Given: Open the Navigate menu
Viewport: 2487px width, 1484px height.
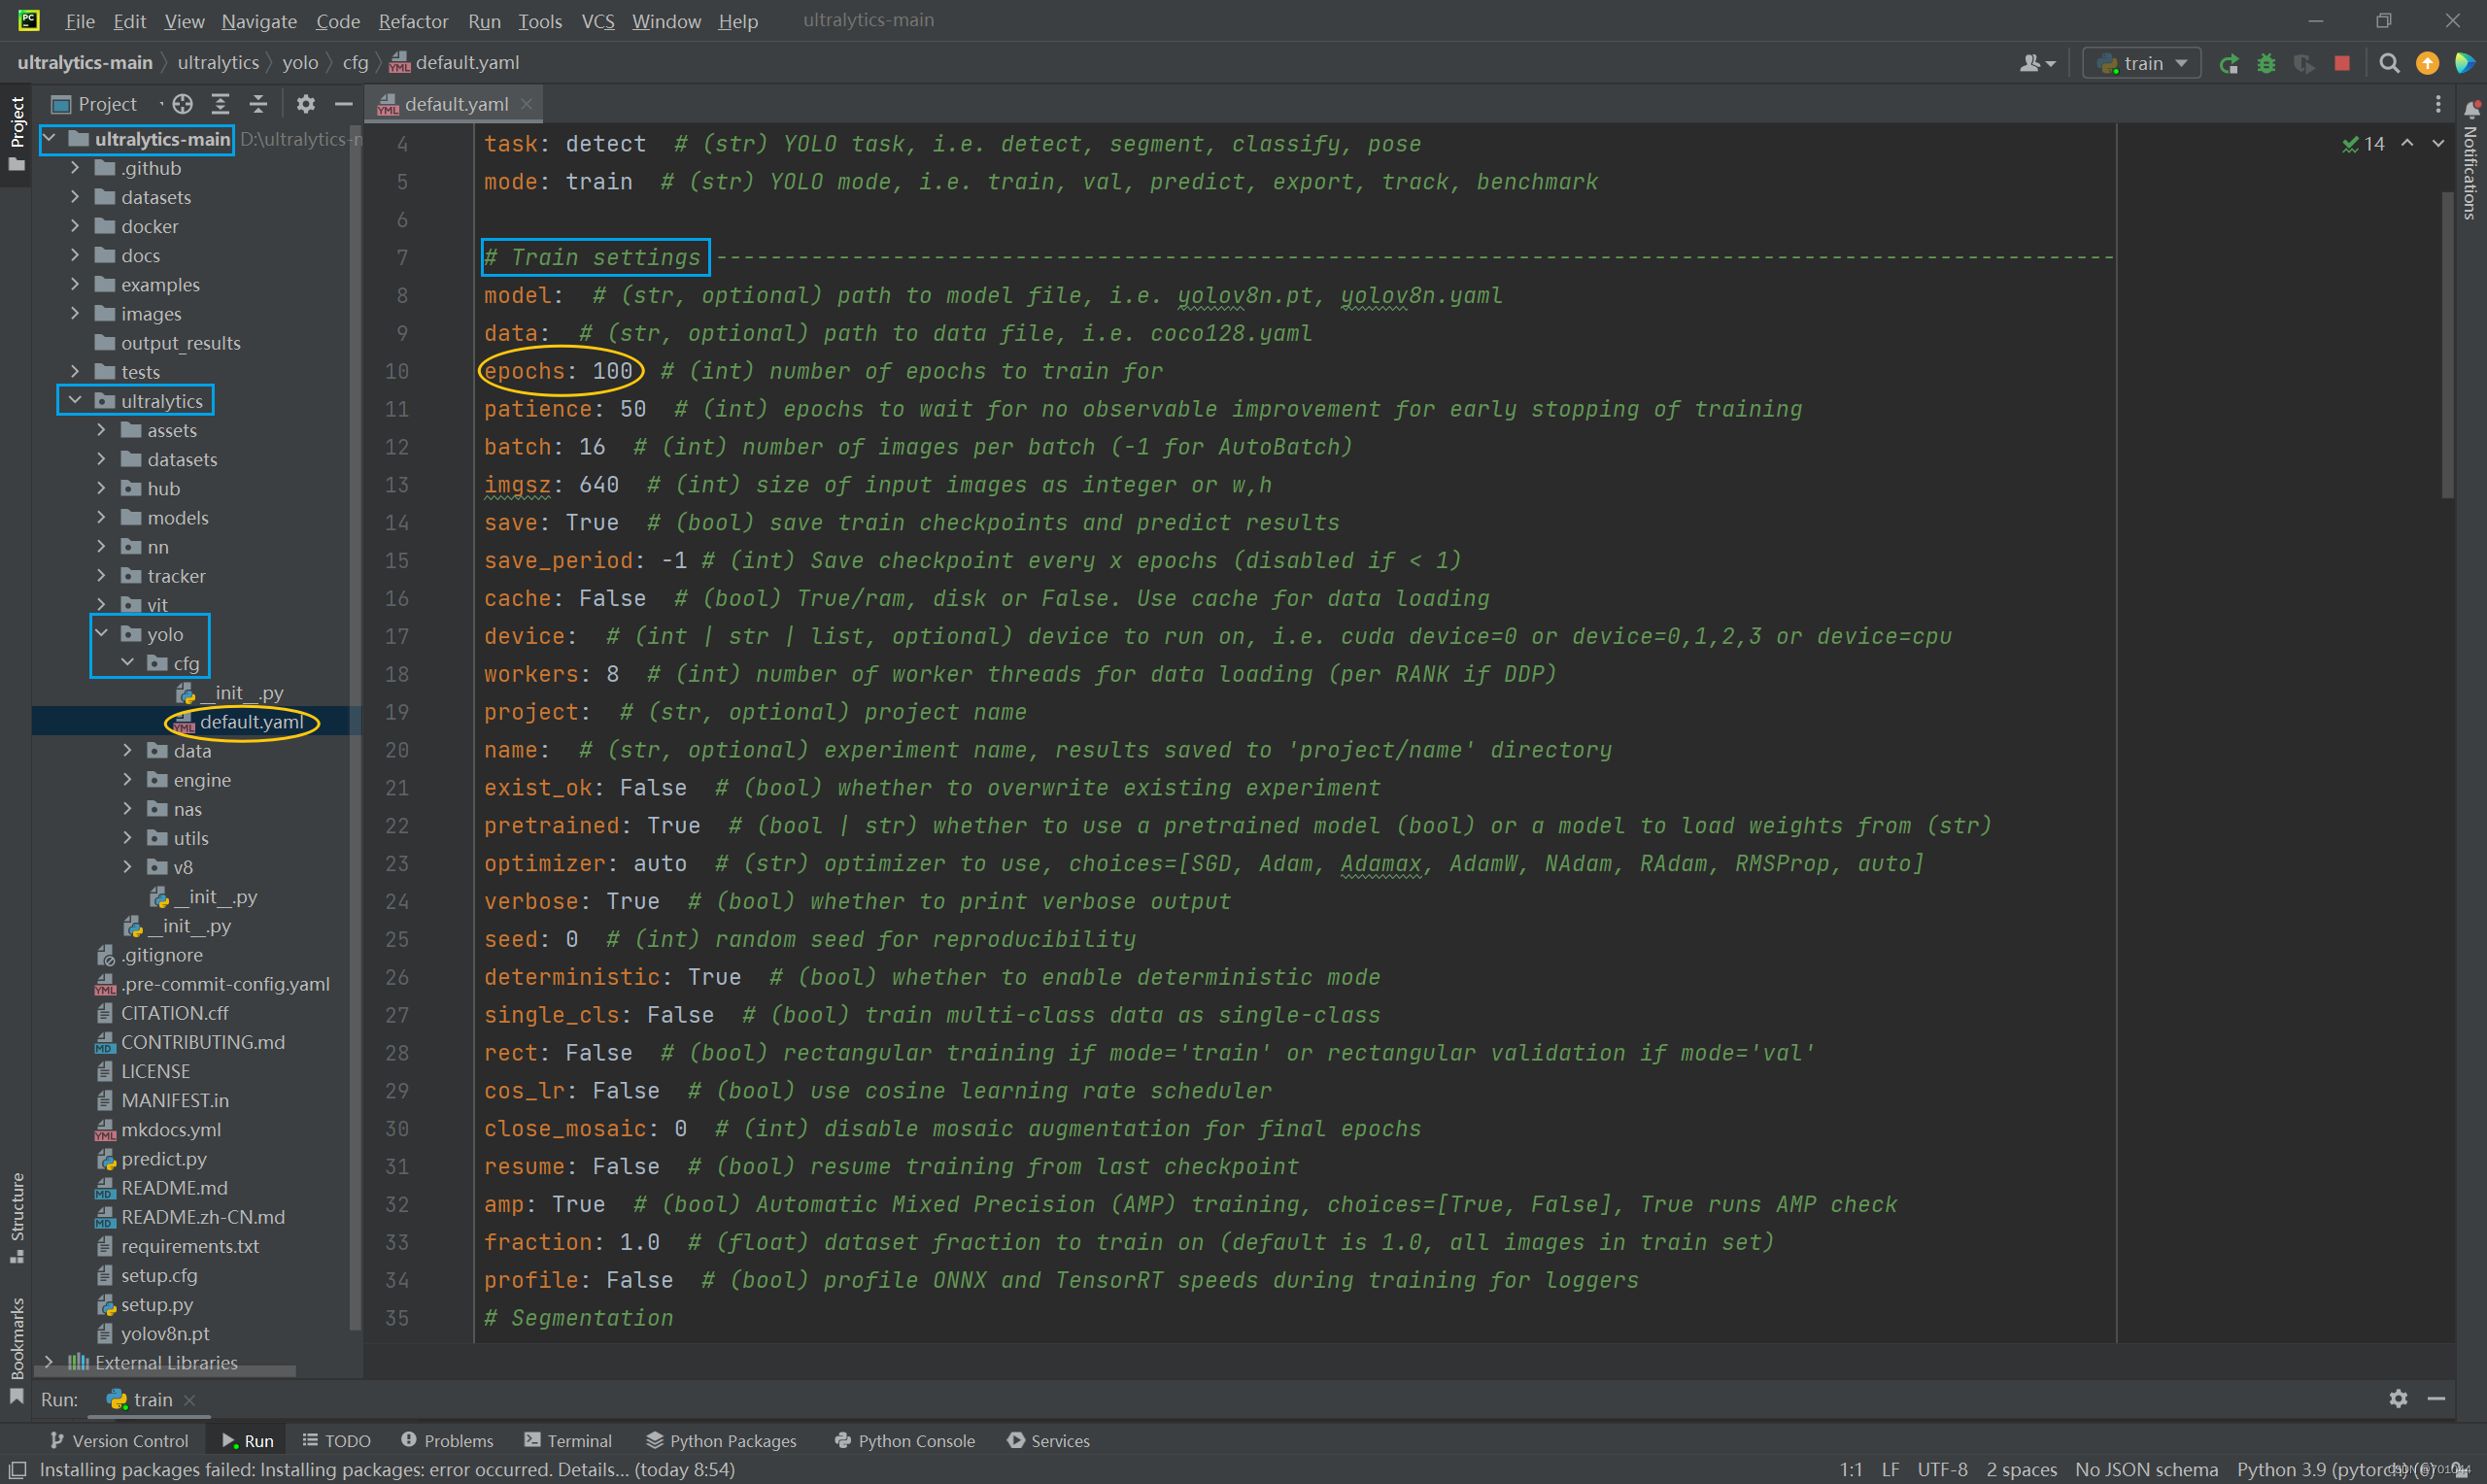Looking at the screenshot, I should pos(259,21).
